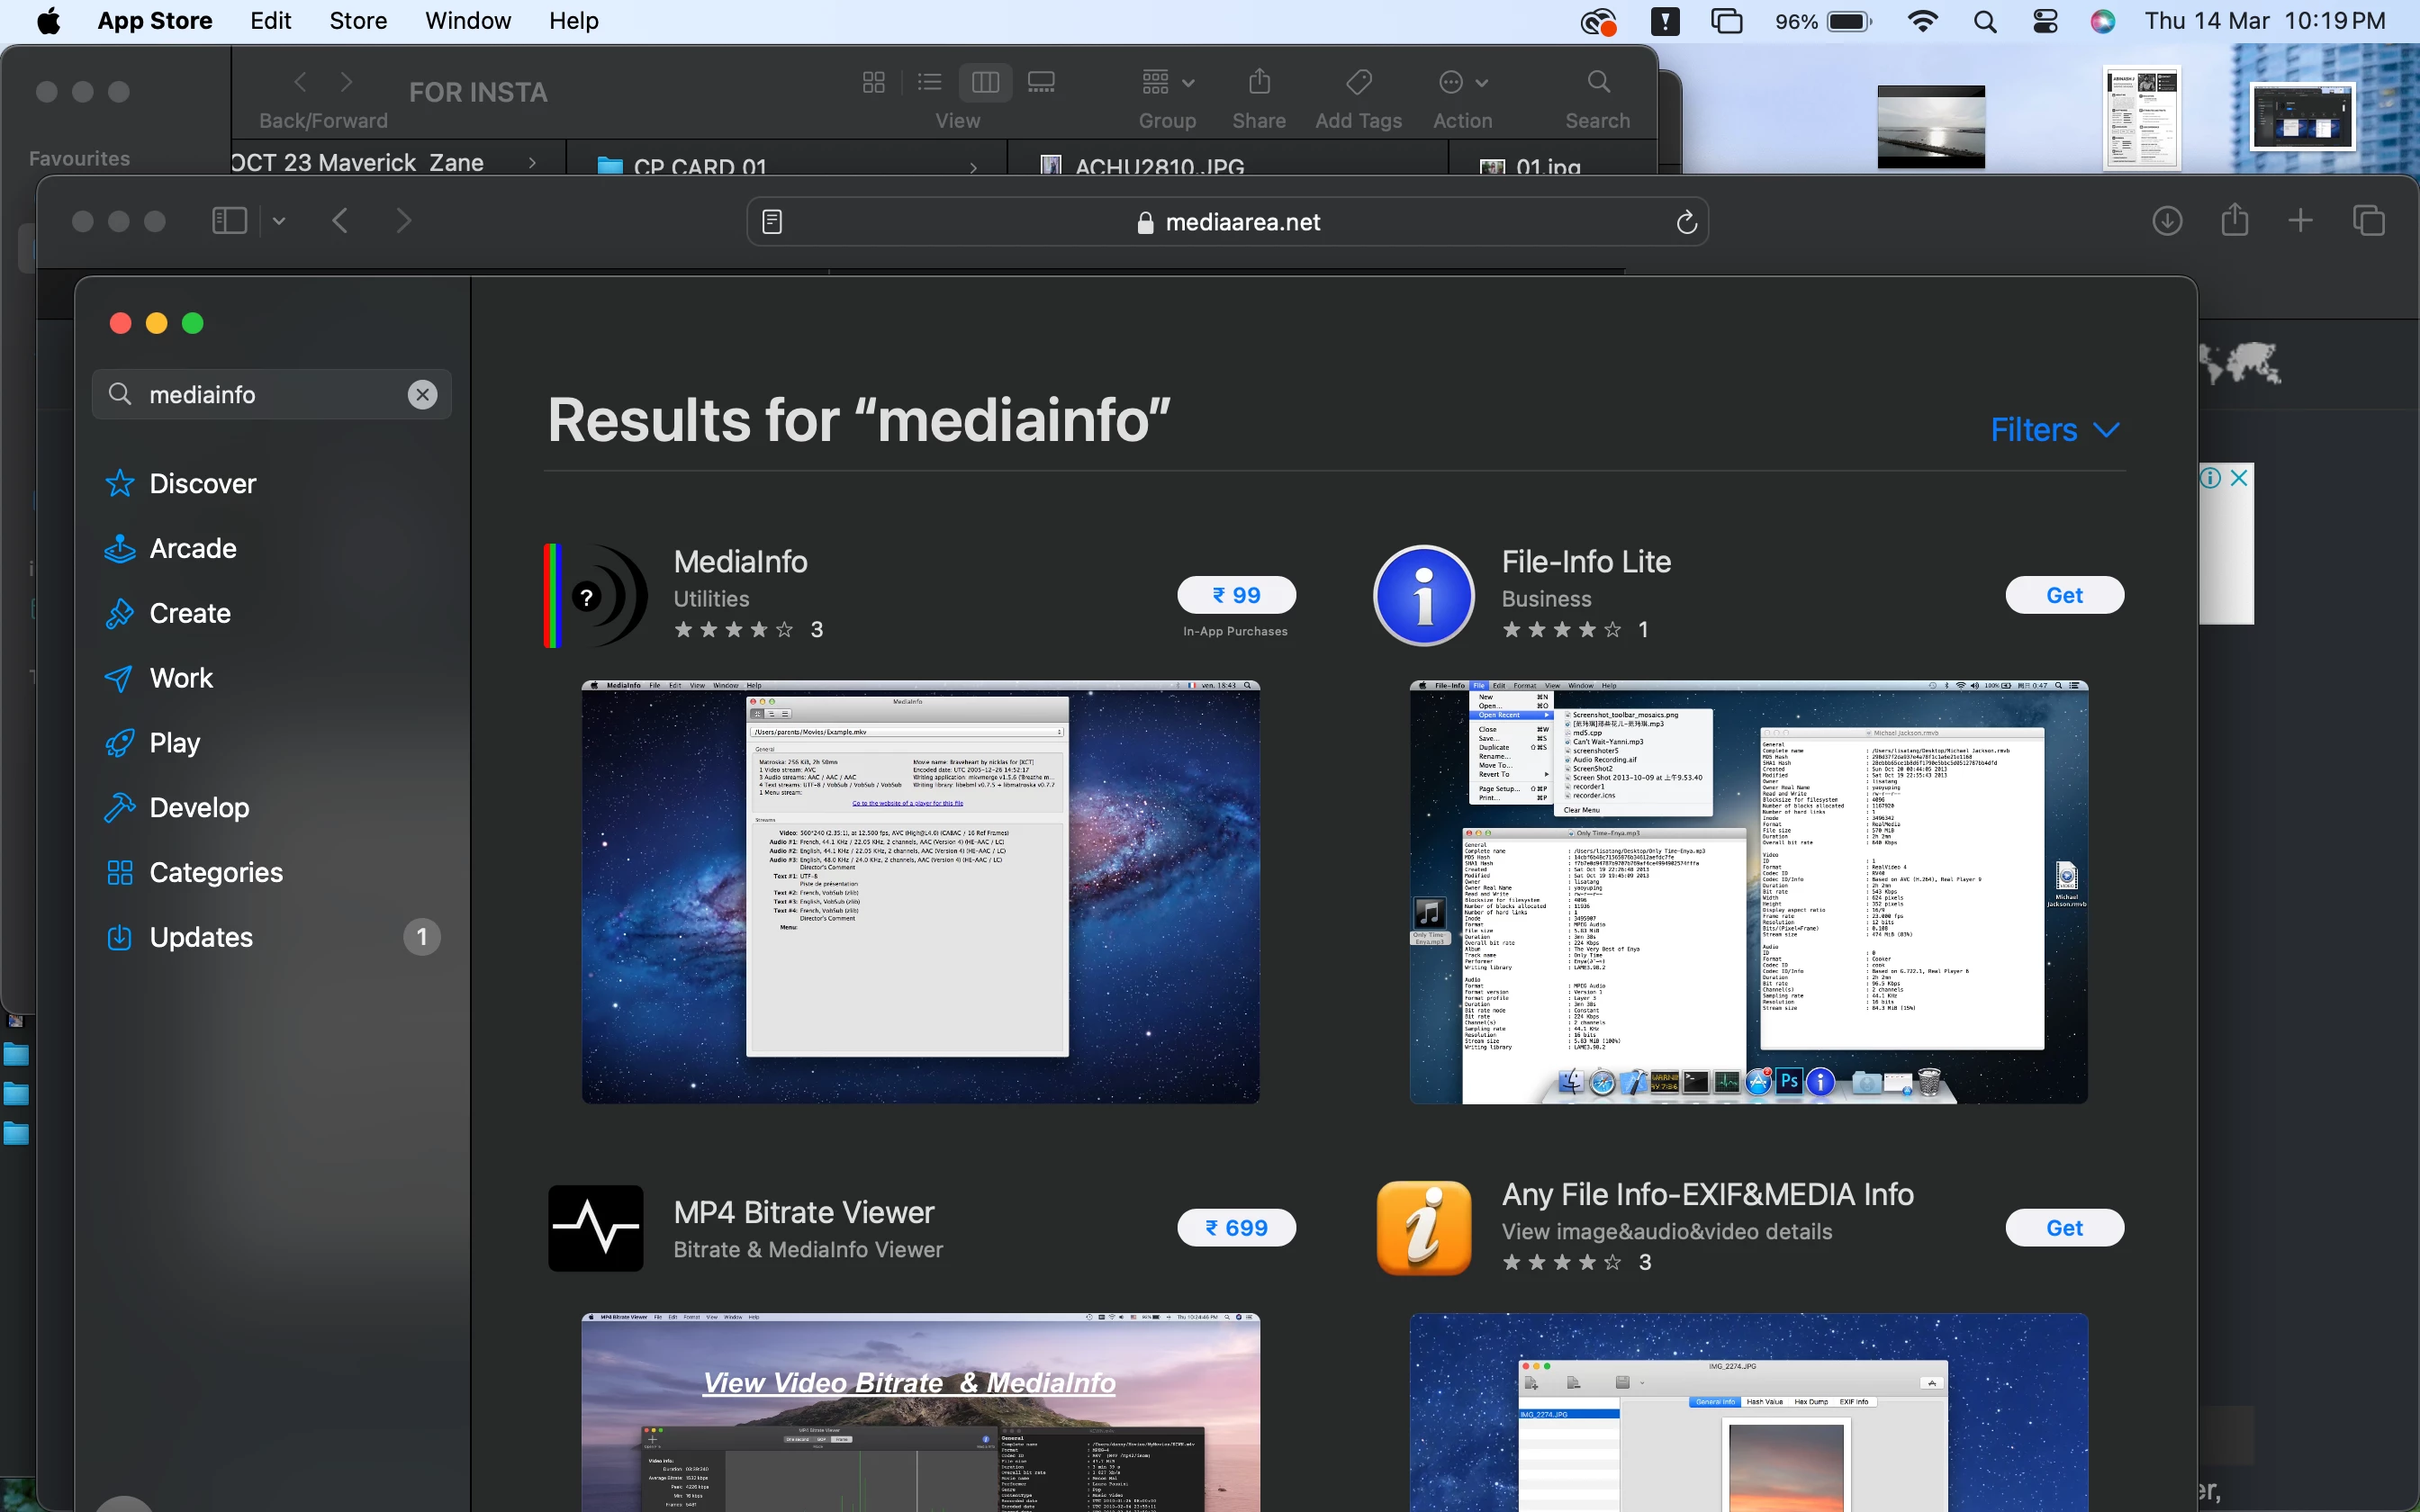Open the File-Info Lite title link
This screenshot has width=2420, height=1512.
1586,562
